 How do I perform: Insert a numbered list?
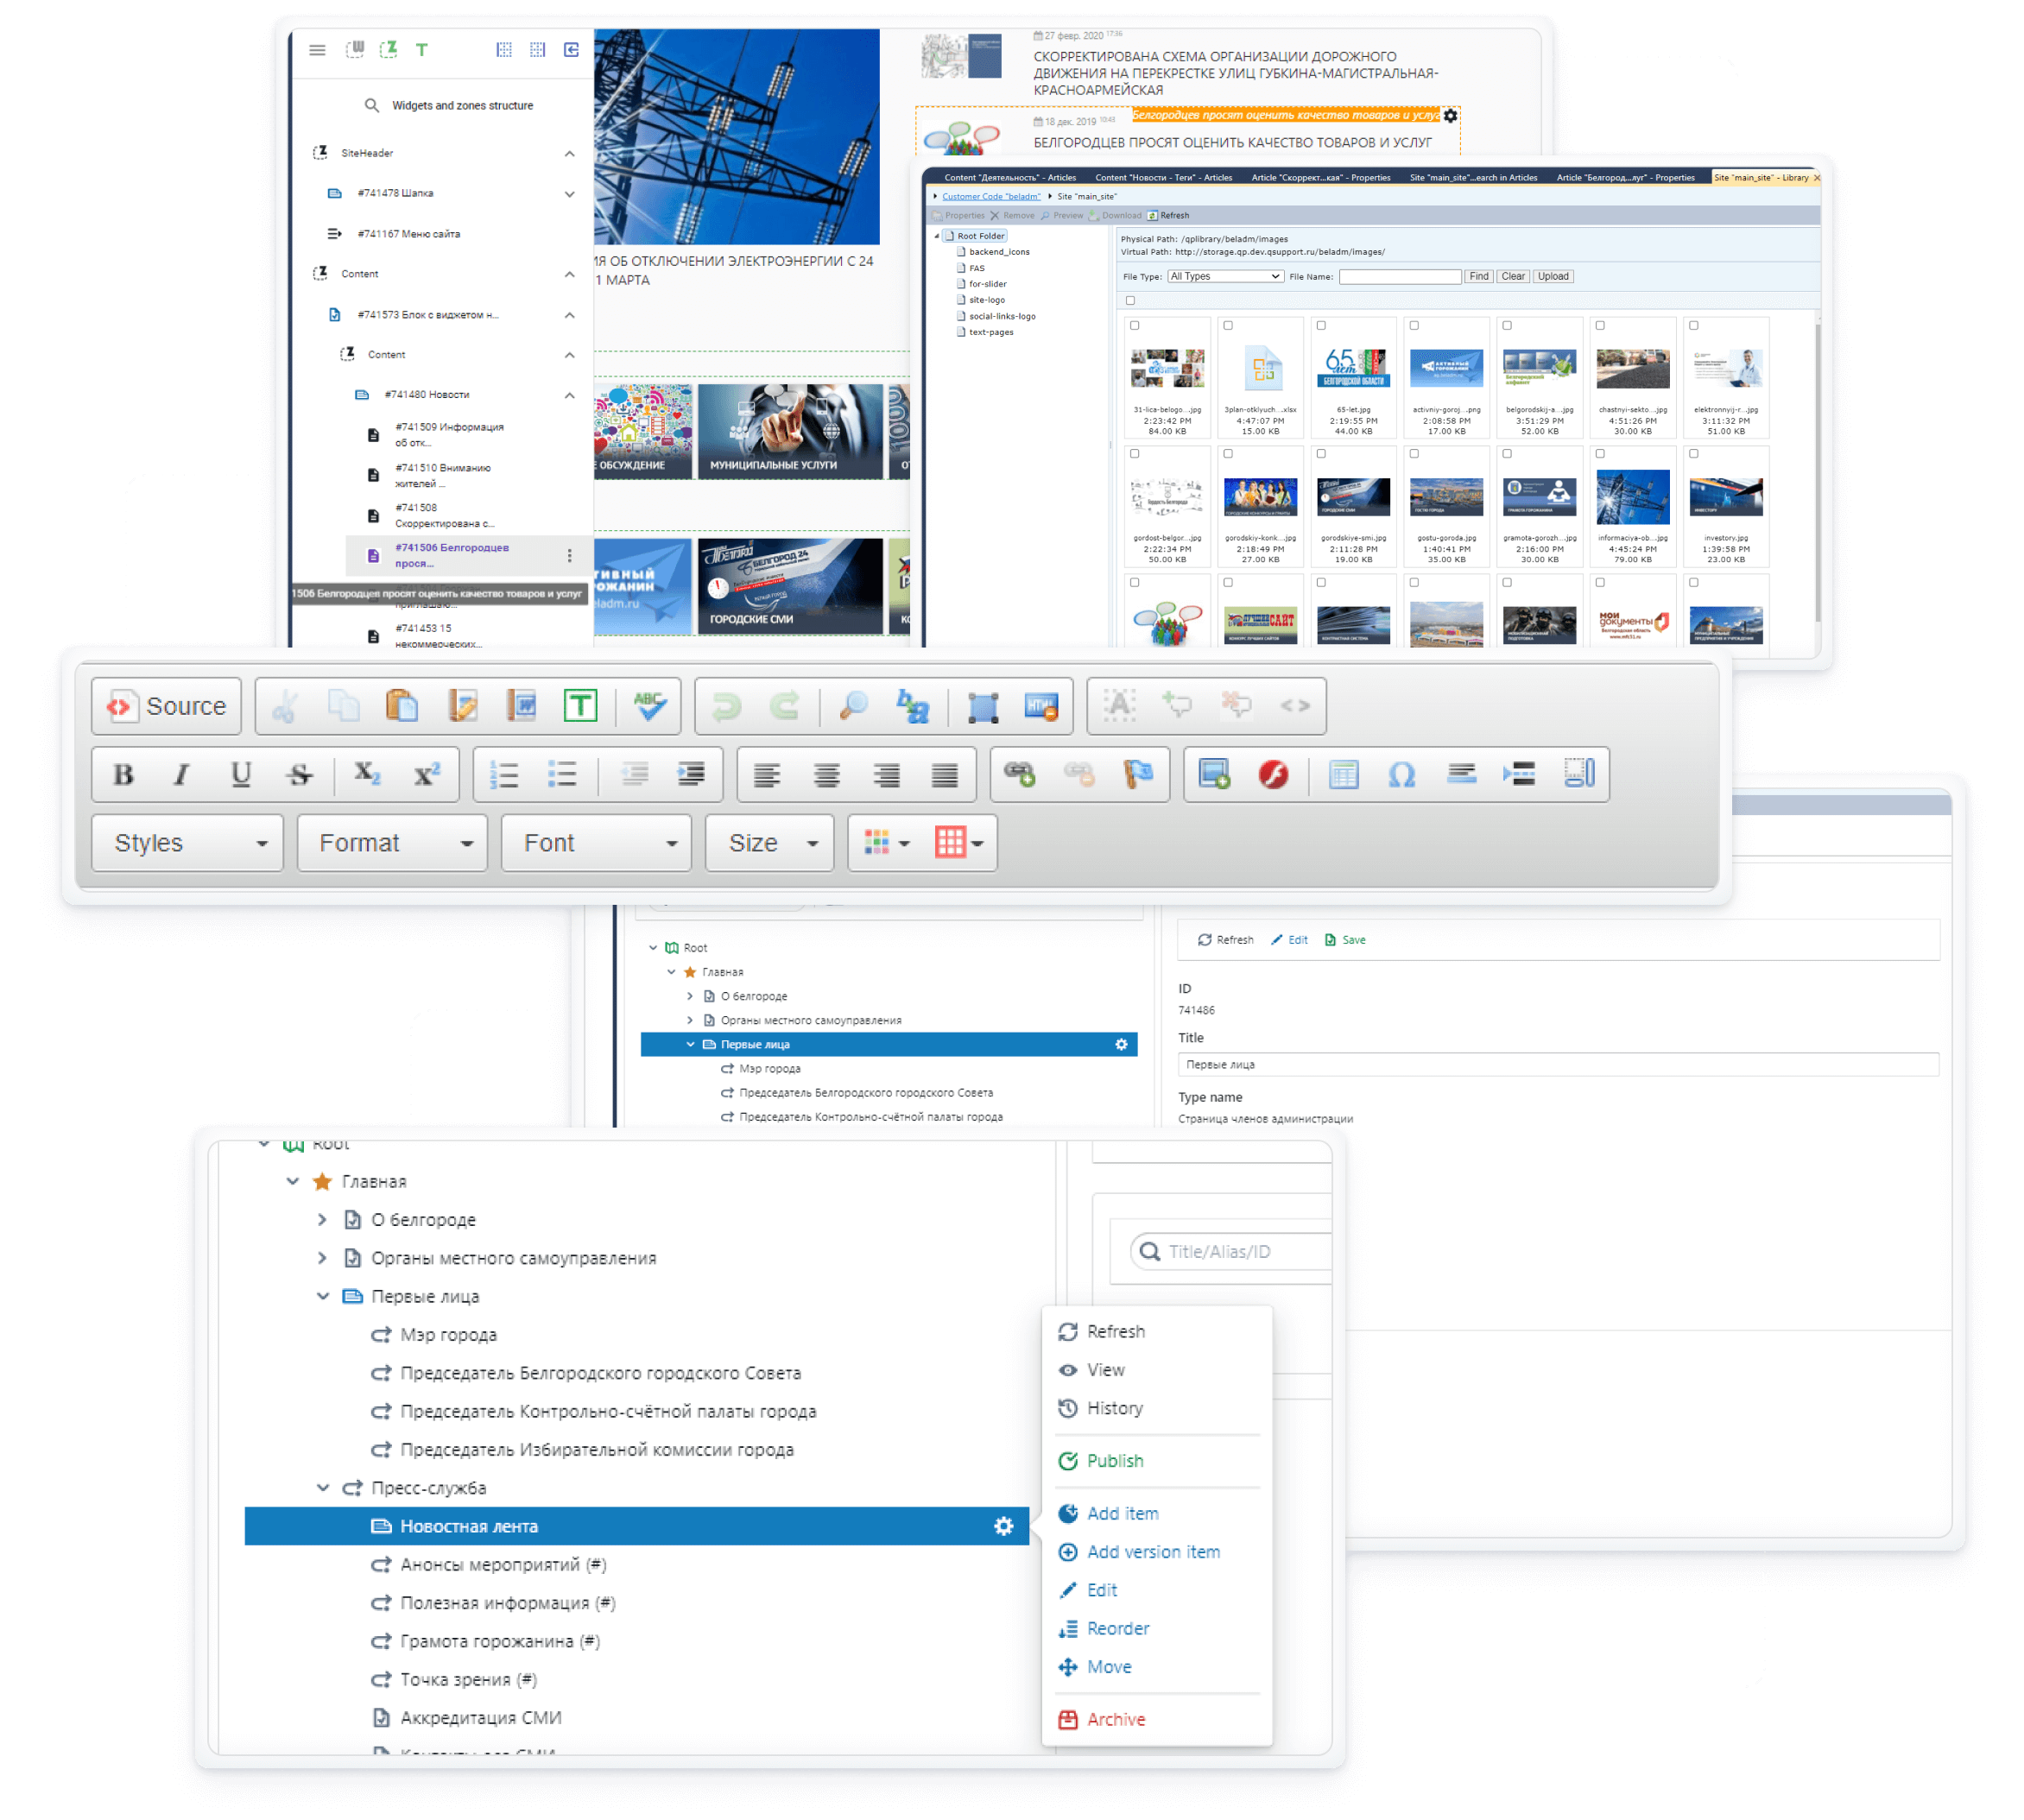[504, 775]
